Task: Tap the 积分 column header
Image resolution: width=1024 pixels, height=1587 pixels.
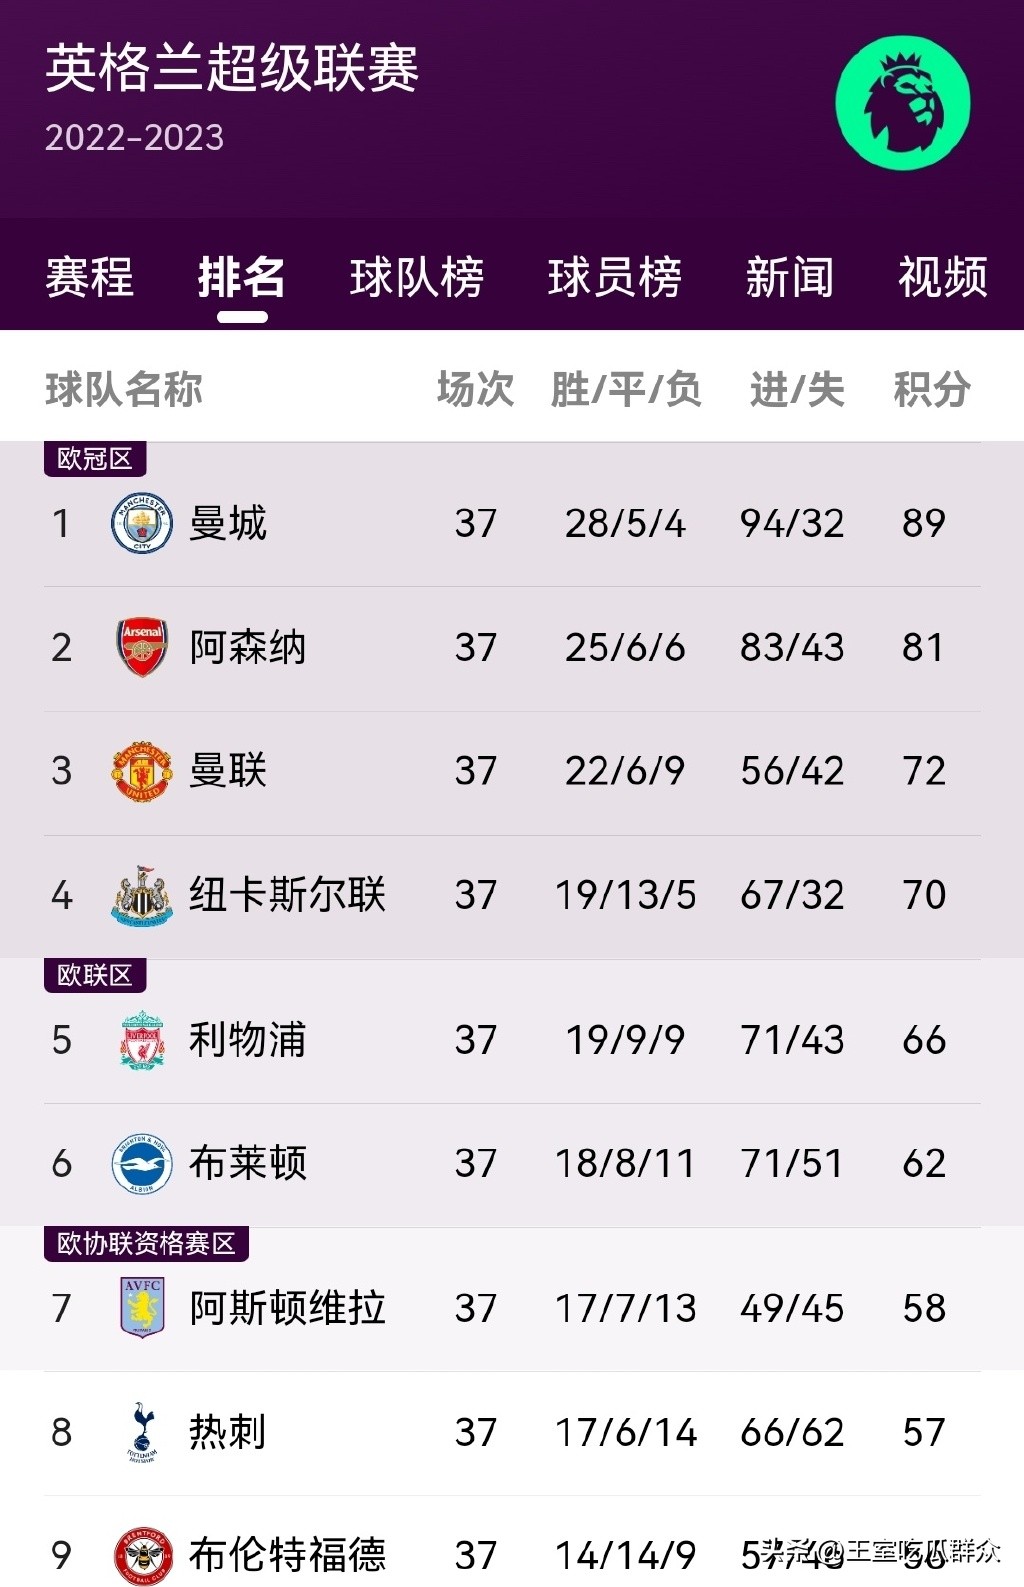Action: [x=931, y=389]
